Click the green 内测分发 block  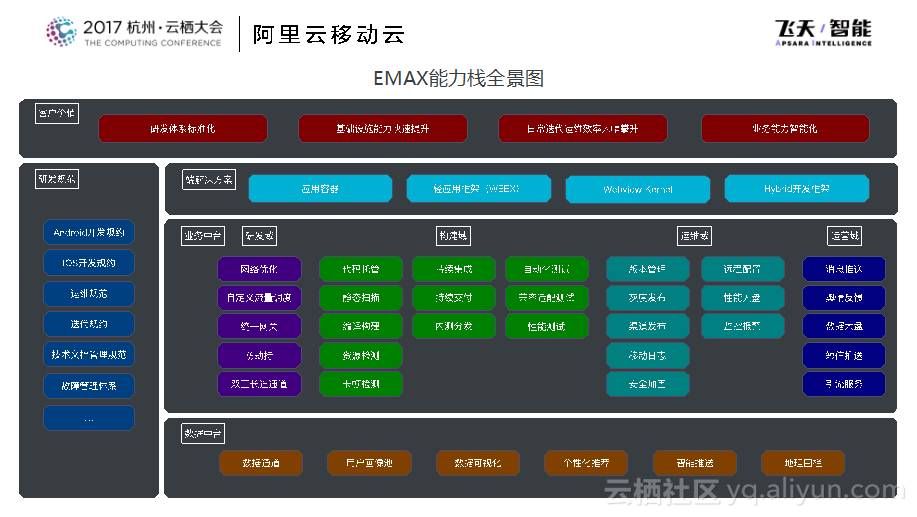pos(454,326)
